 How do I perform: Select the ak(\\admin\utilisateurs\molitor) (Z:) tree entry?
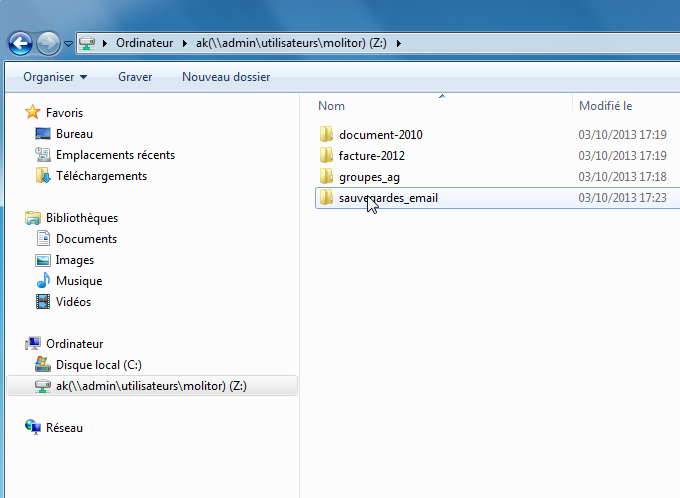(151, 386)
